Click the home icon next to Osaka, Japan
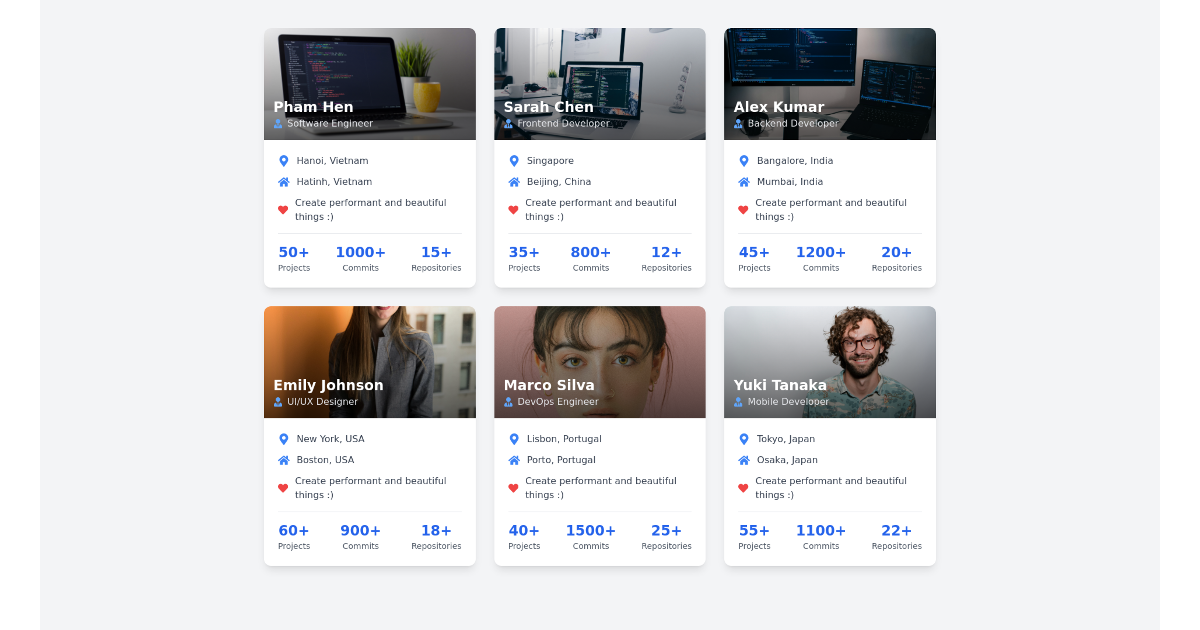The height and width of the screenshot is (630, 1200). coord(743,460)
